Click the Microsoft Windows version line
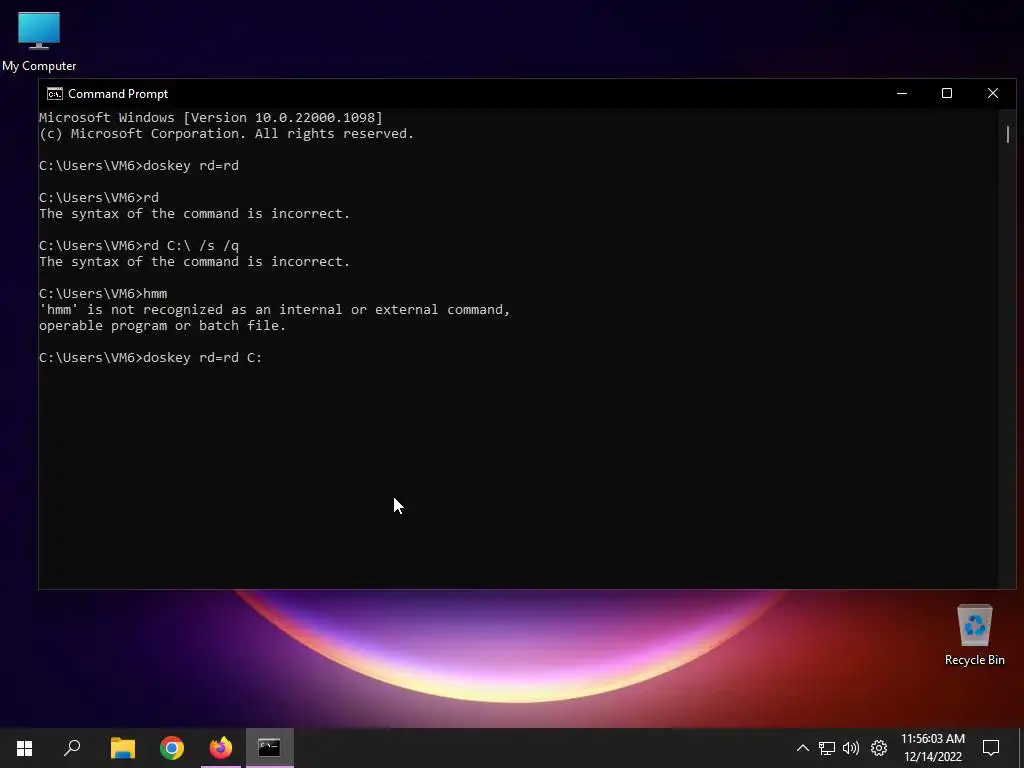The width and height of the screenshot is (1024, 768). click(x=211, y=118)
